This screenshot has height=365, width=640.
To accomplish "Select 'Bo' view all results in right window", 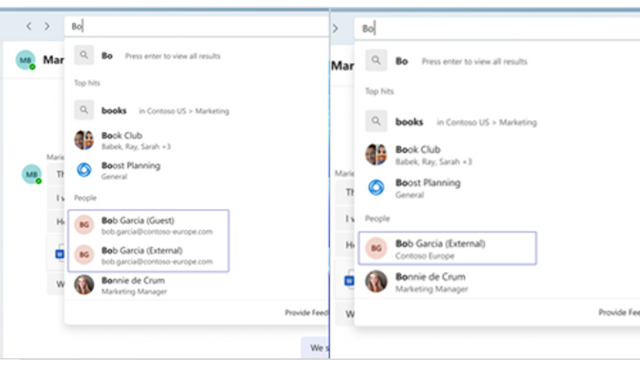I will pyautogui.click(x=497, y=61).
